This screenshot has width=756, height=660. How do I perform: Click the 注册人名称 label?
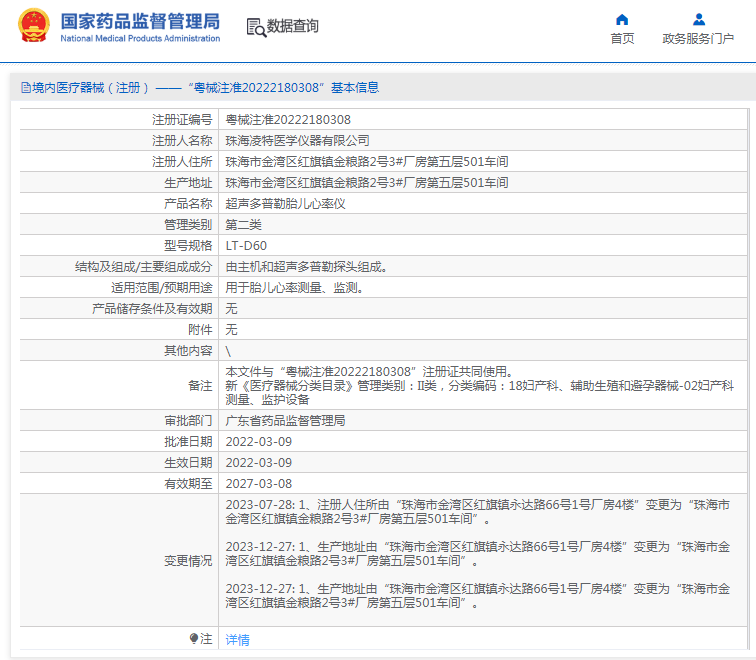pyautogui.click(x=182, y=141)
